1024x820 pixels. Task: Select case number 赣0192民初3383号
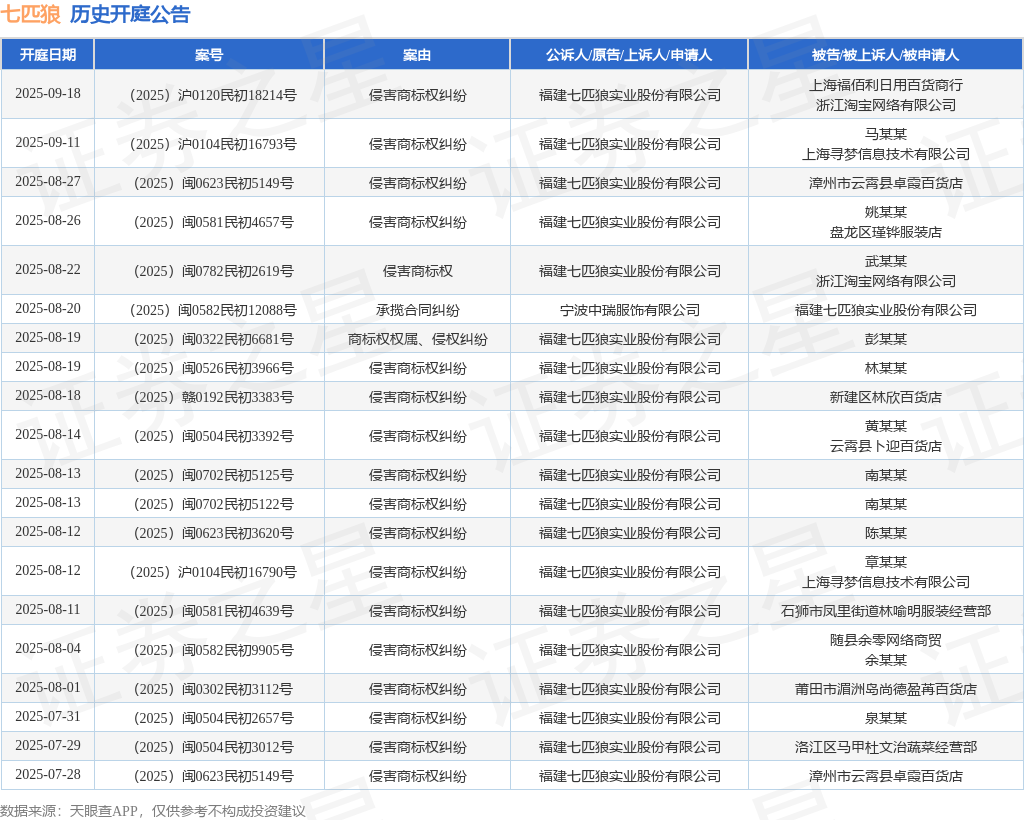pyautogui.click(x=213, y=398)
